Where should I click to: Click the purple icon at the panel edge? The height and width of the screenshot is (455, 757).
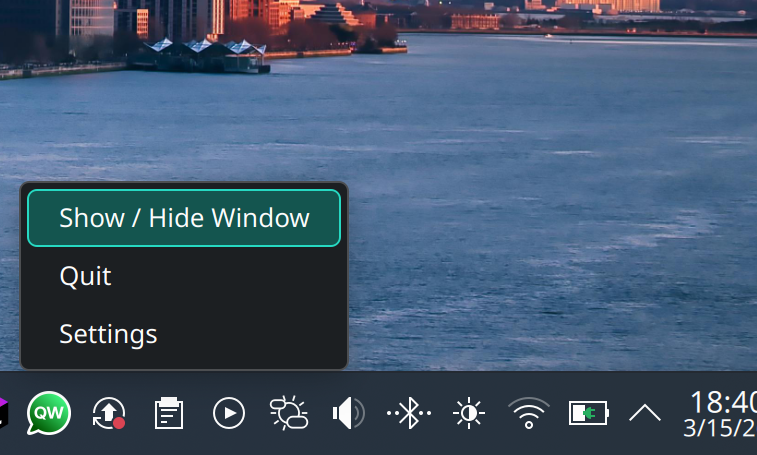pyautogui.click(x=3, y=413)
